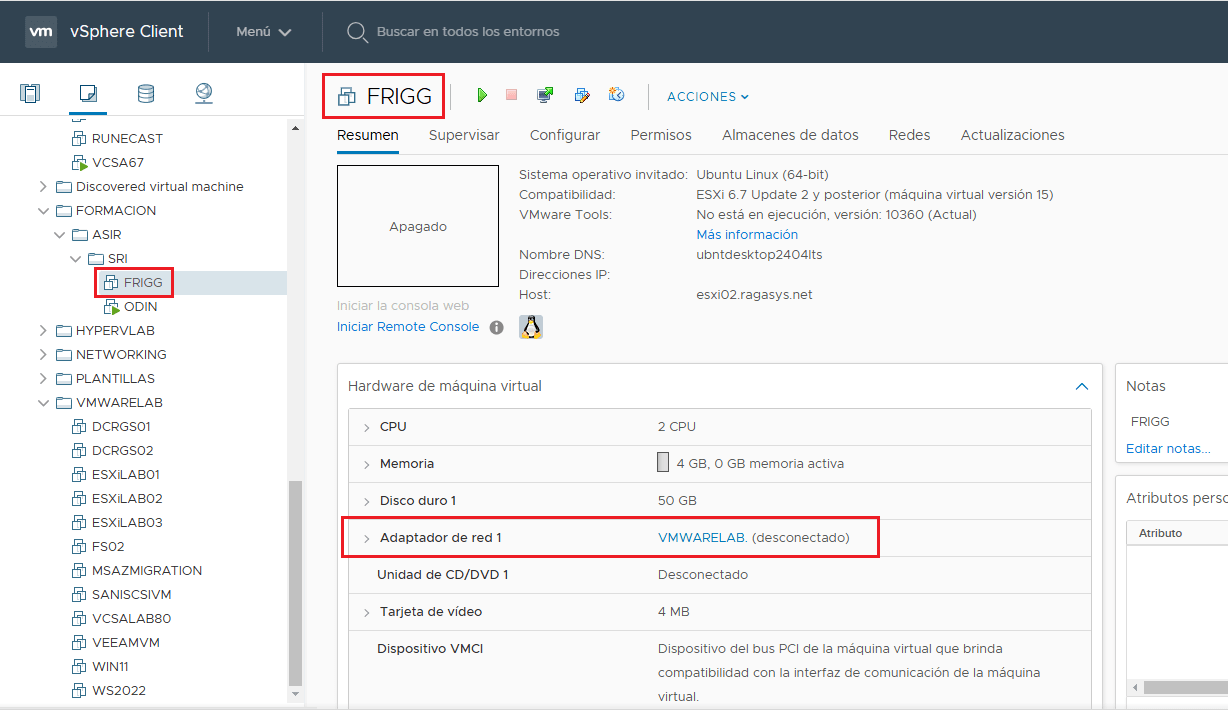Expand the NETWORKING folder
Image resolution: width=1228 pixels, height=721 pixels.
pos(43,354)
